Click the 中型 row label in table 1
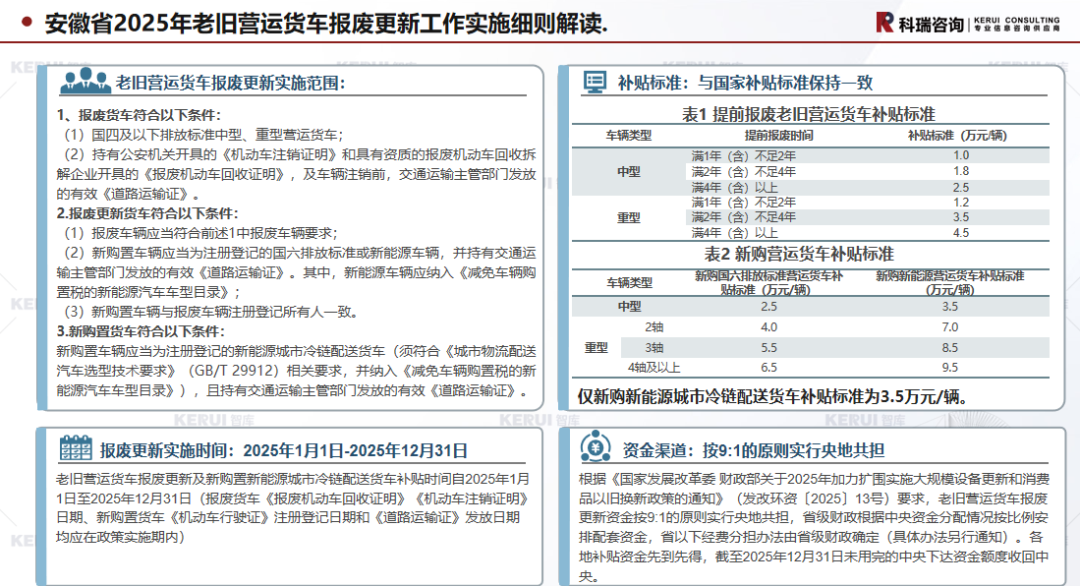The image size is (1080, 586). click(x=628, y=171)
